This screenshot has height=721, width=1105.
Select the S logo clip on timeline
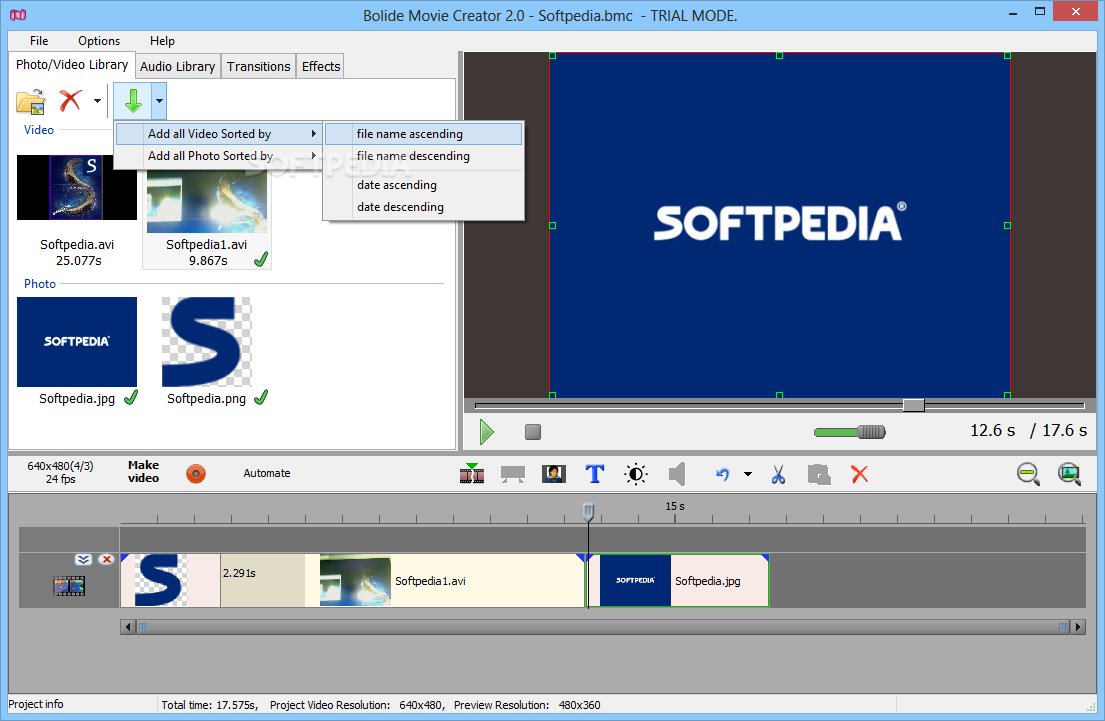(x=171, y=581)
